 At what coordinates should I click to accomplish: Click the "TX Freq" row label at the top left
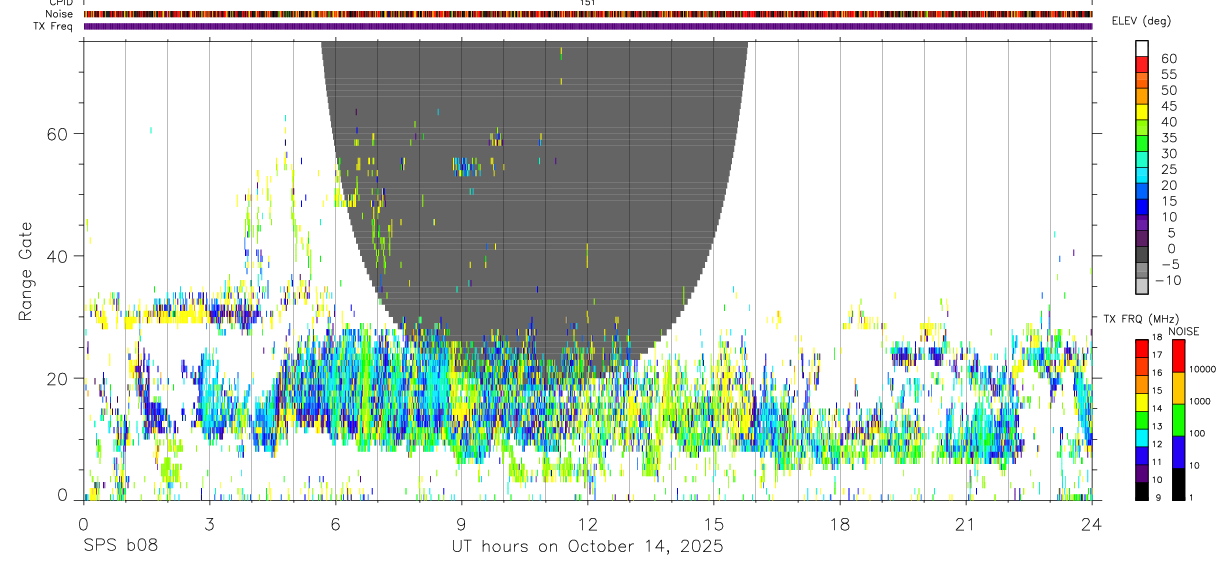(54, 26)
